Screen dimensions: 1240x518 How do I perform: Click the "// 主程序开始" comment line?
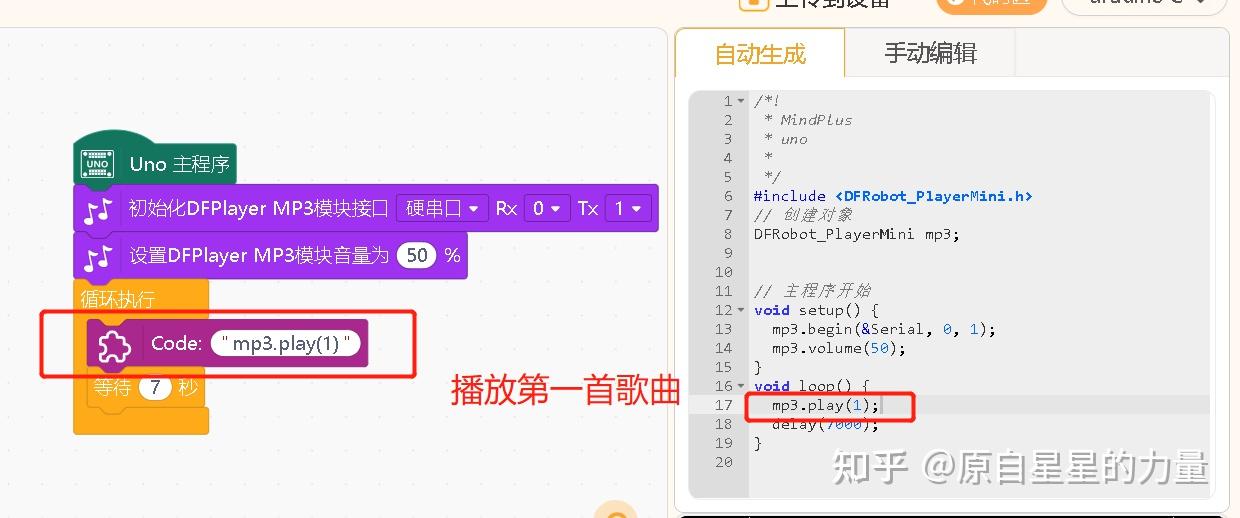[x=812, y=291]
